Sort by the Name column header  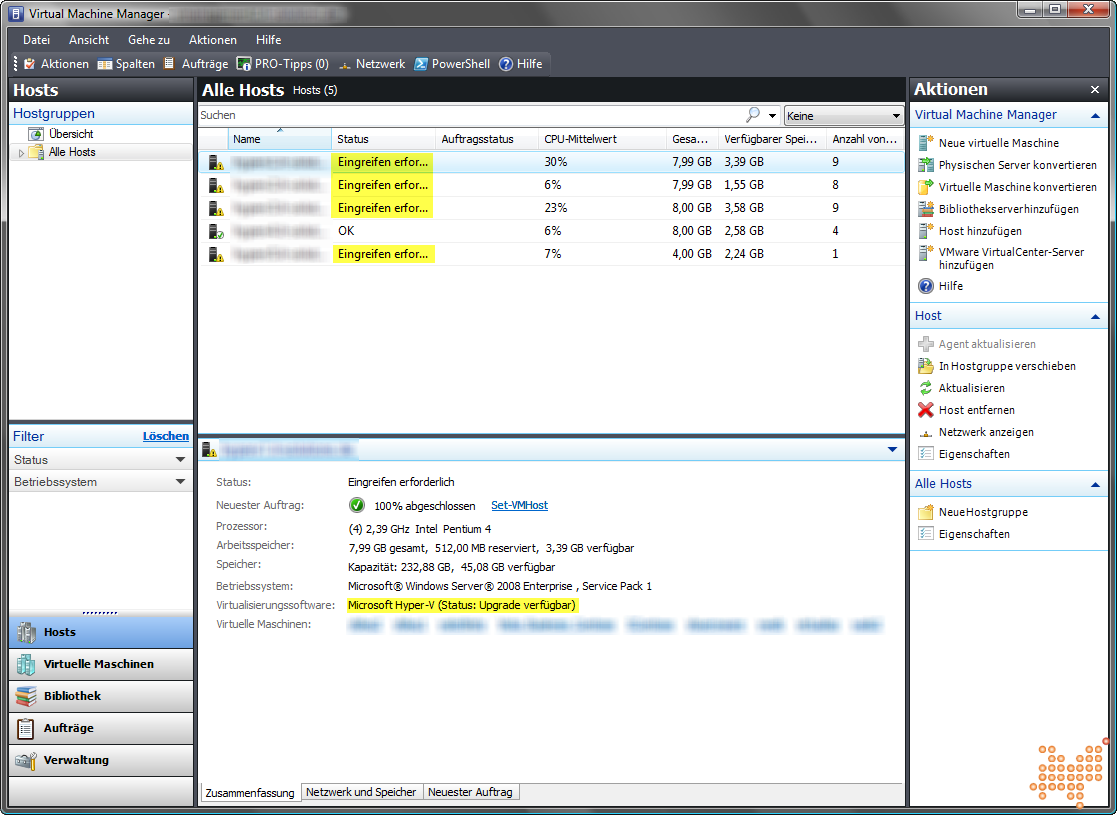pos(280,139)
